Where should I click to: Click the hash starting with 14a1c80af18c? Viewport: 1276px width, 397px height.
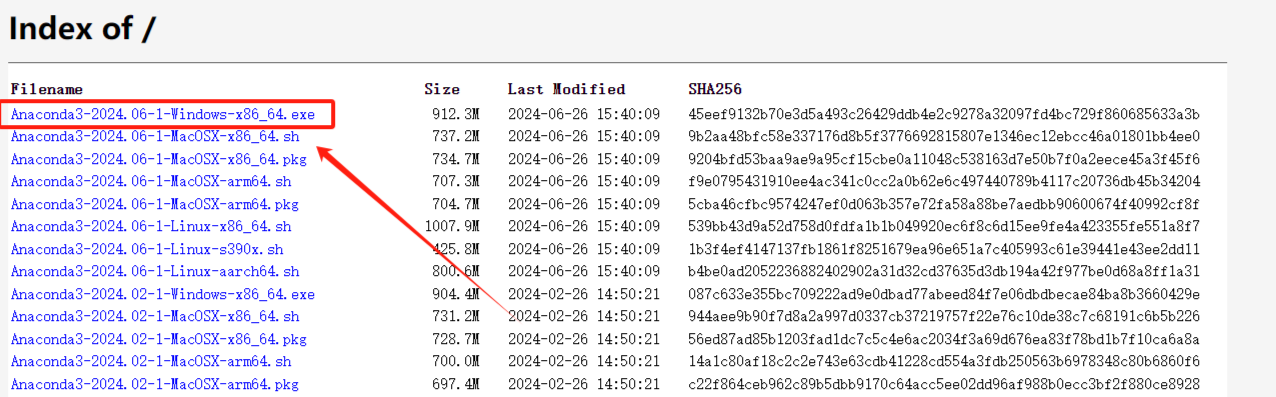click(944, 362)
